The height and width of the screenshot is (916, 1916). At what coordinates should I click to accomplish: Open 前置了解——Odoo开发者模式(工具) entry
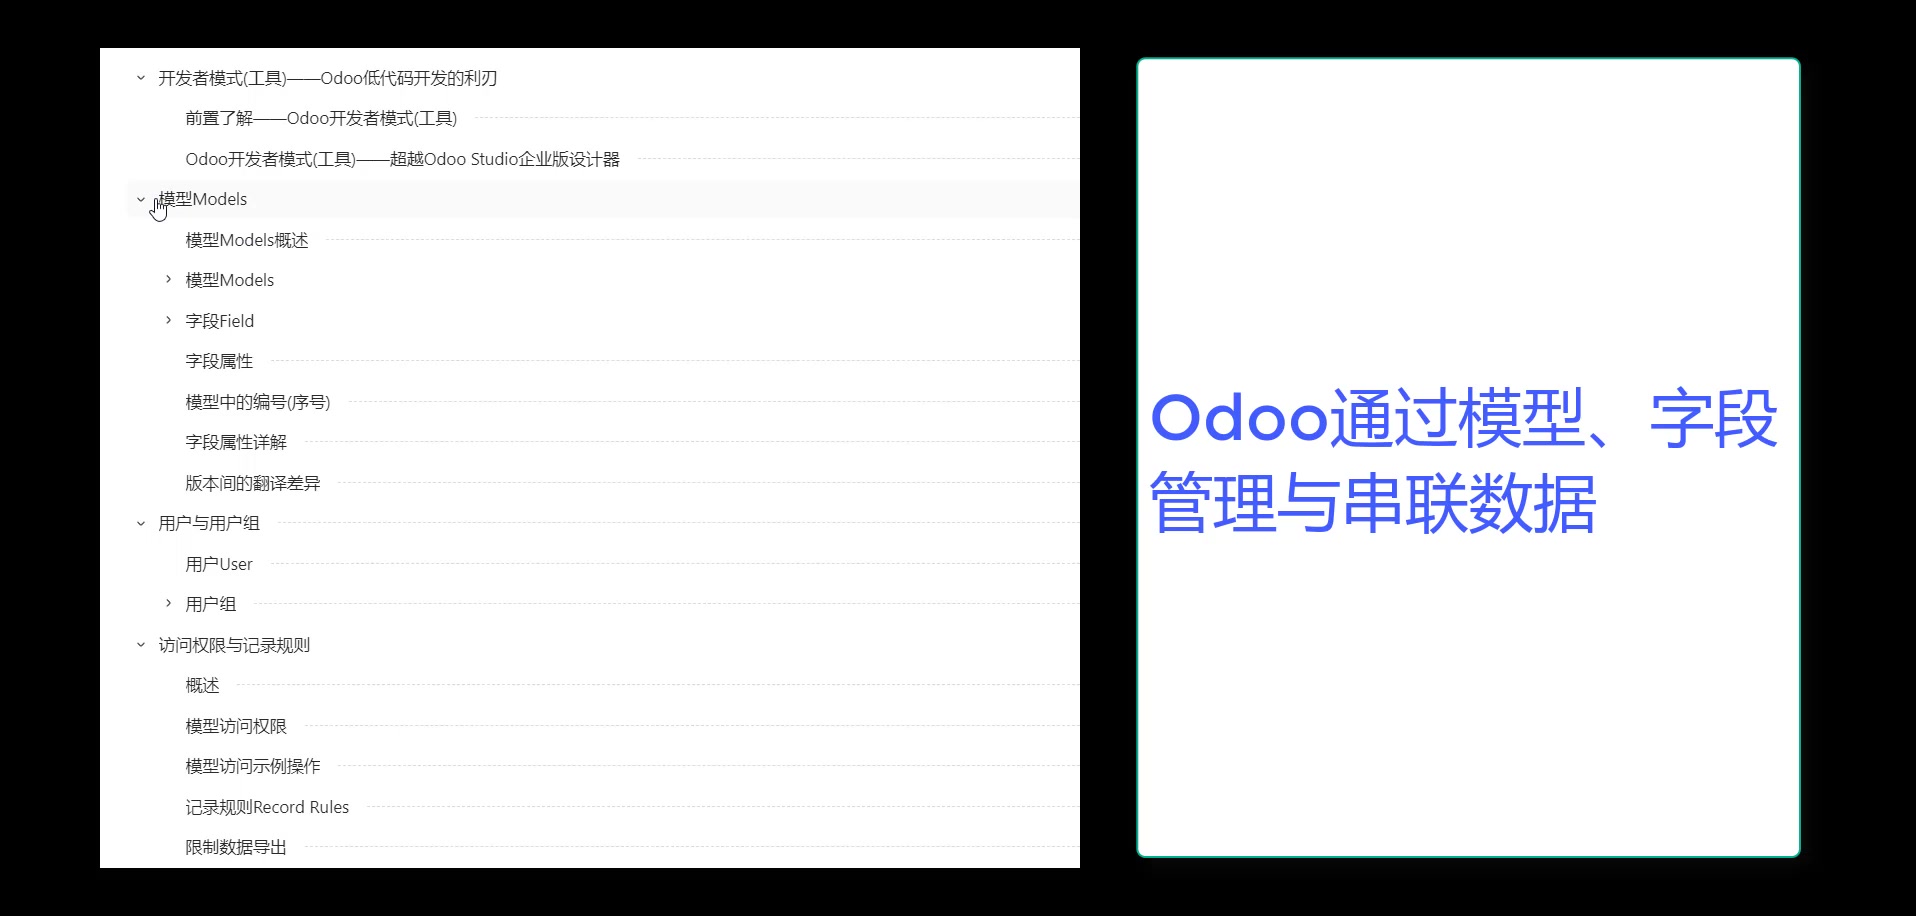[x=321, y=118]
